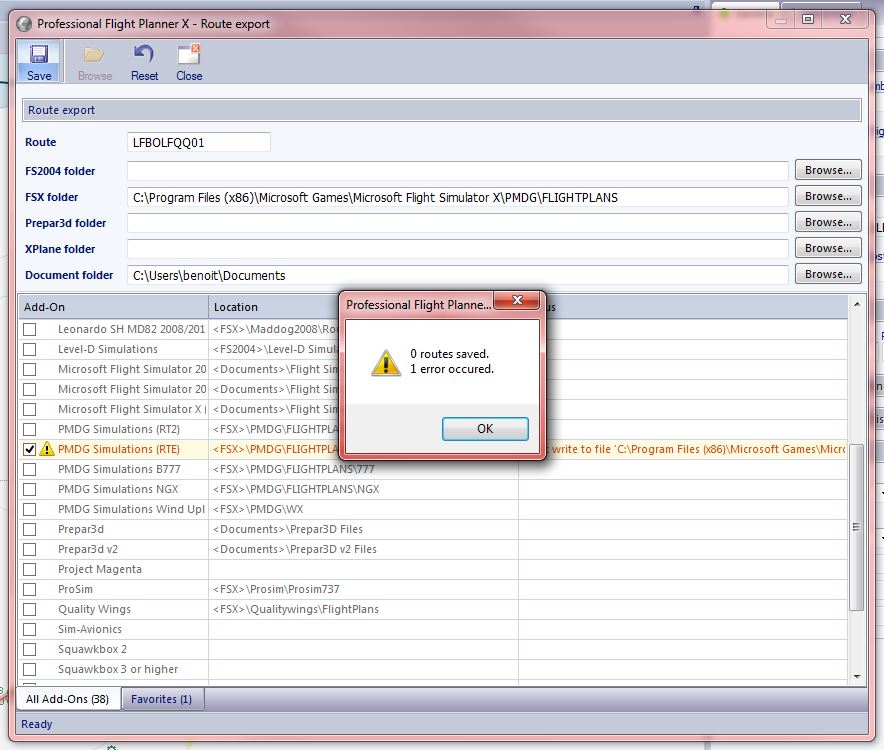Check the PMDG Simulations Wind Upl checkbox
884x750 pixels.
(x=29, y=509)
